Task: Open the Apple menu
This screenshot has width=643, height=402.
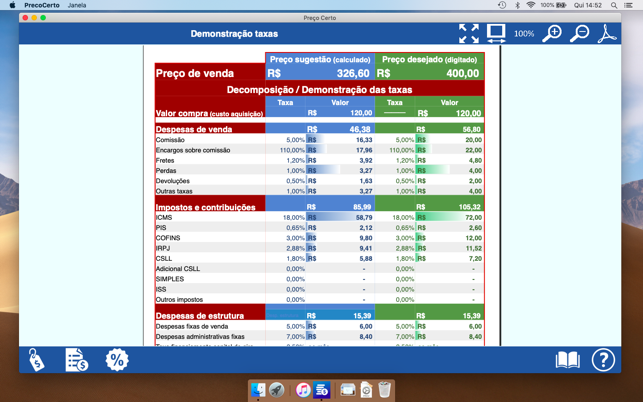Action: 12,5
